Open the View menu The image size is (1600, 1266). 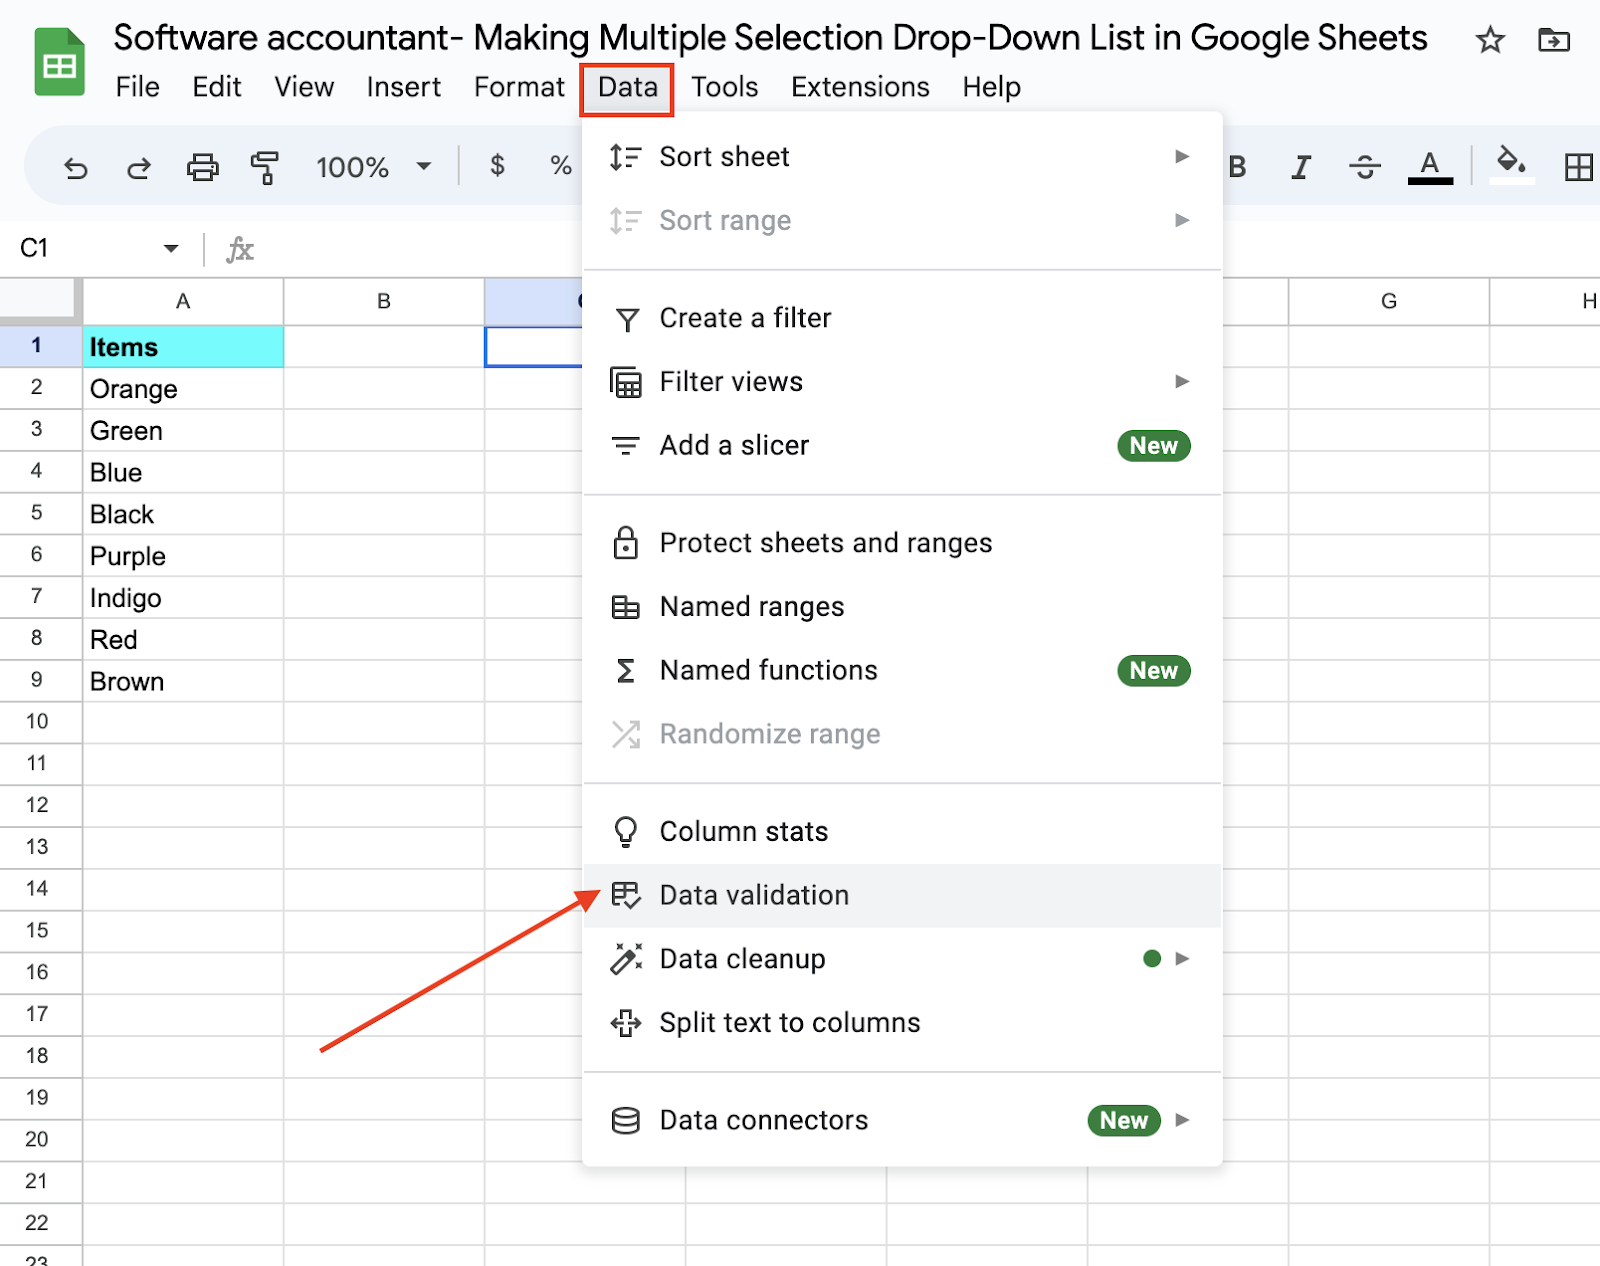pos(304,87)
